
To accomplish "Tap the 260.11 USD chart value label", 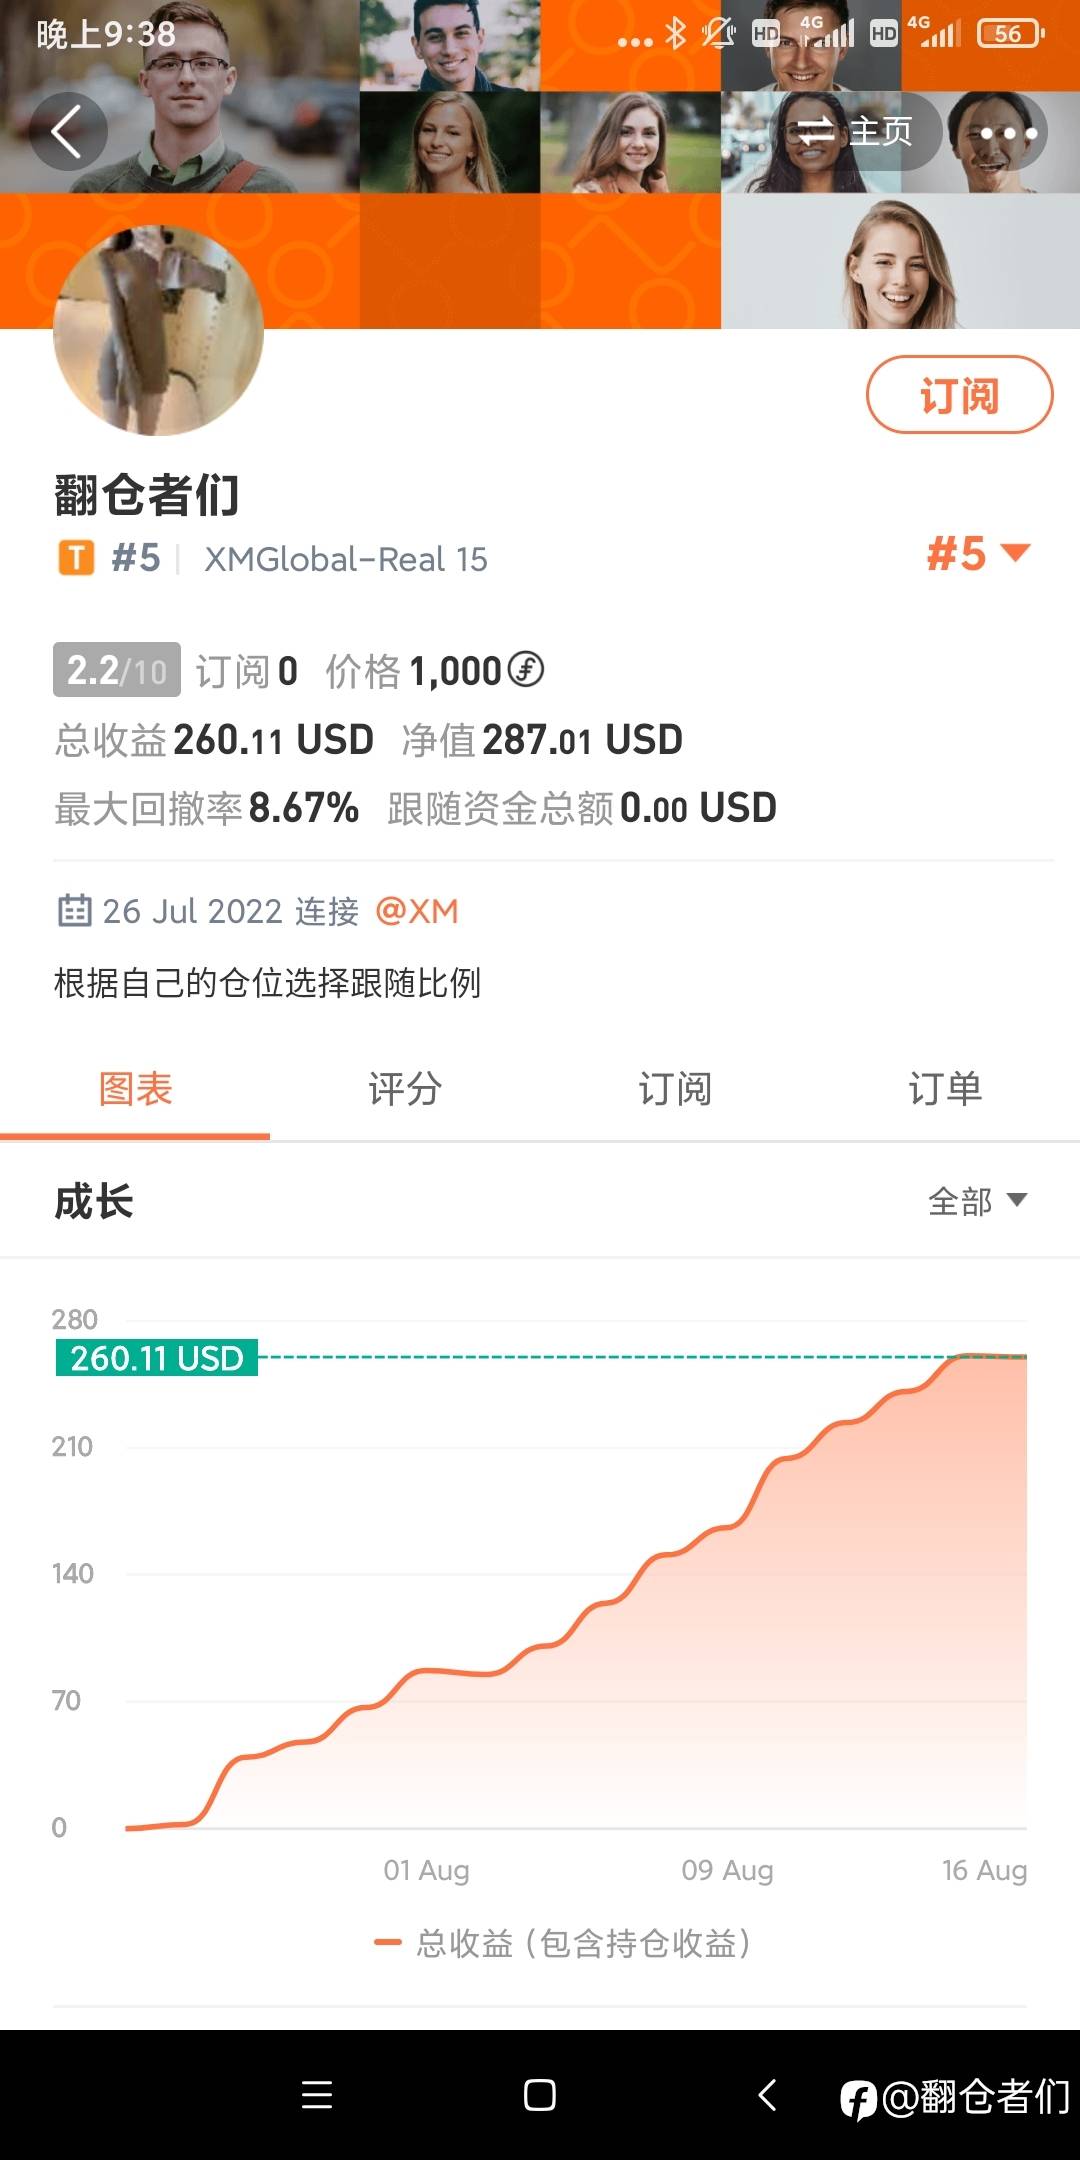I will click(x=157, y=1358).
